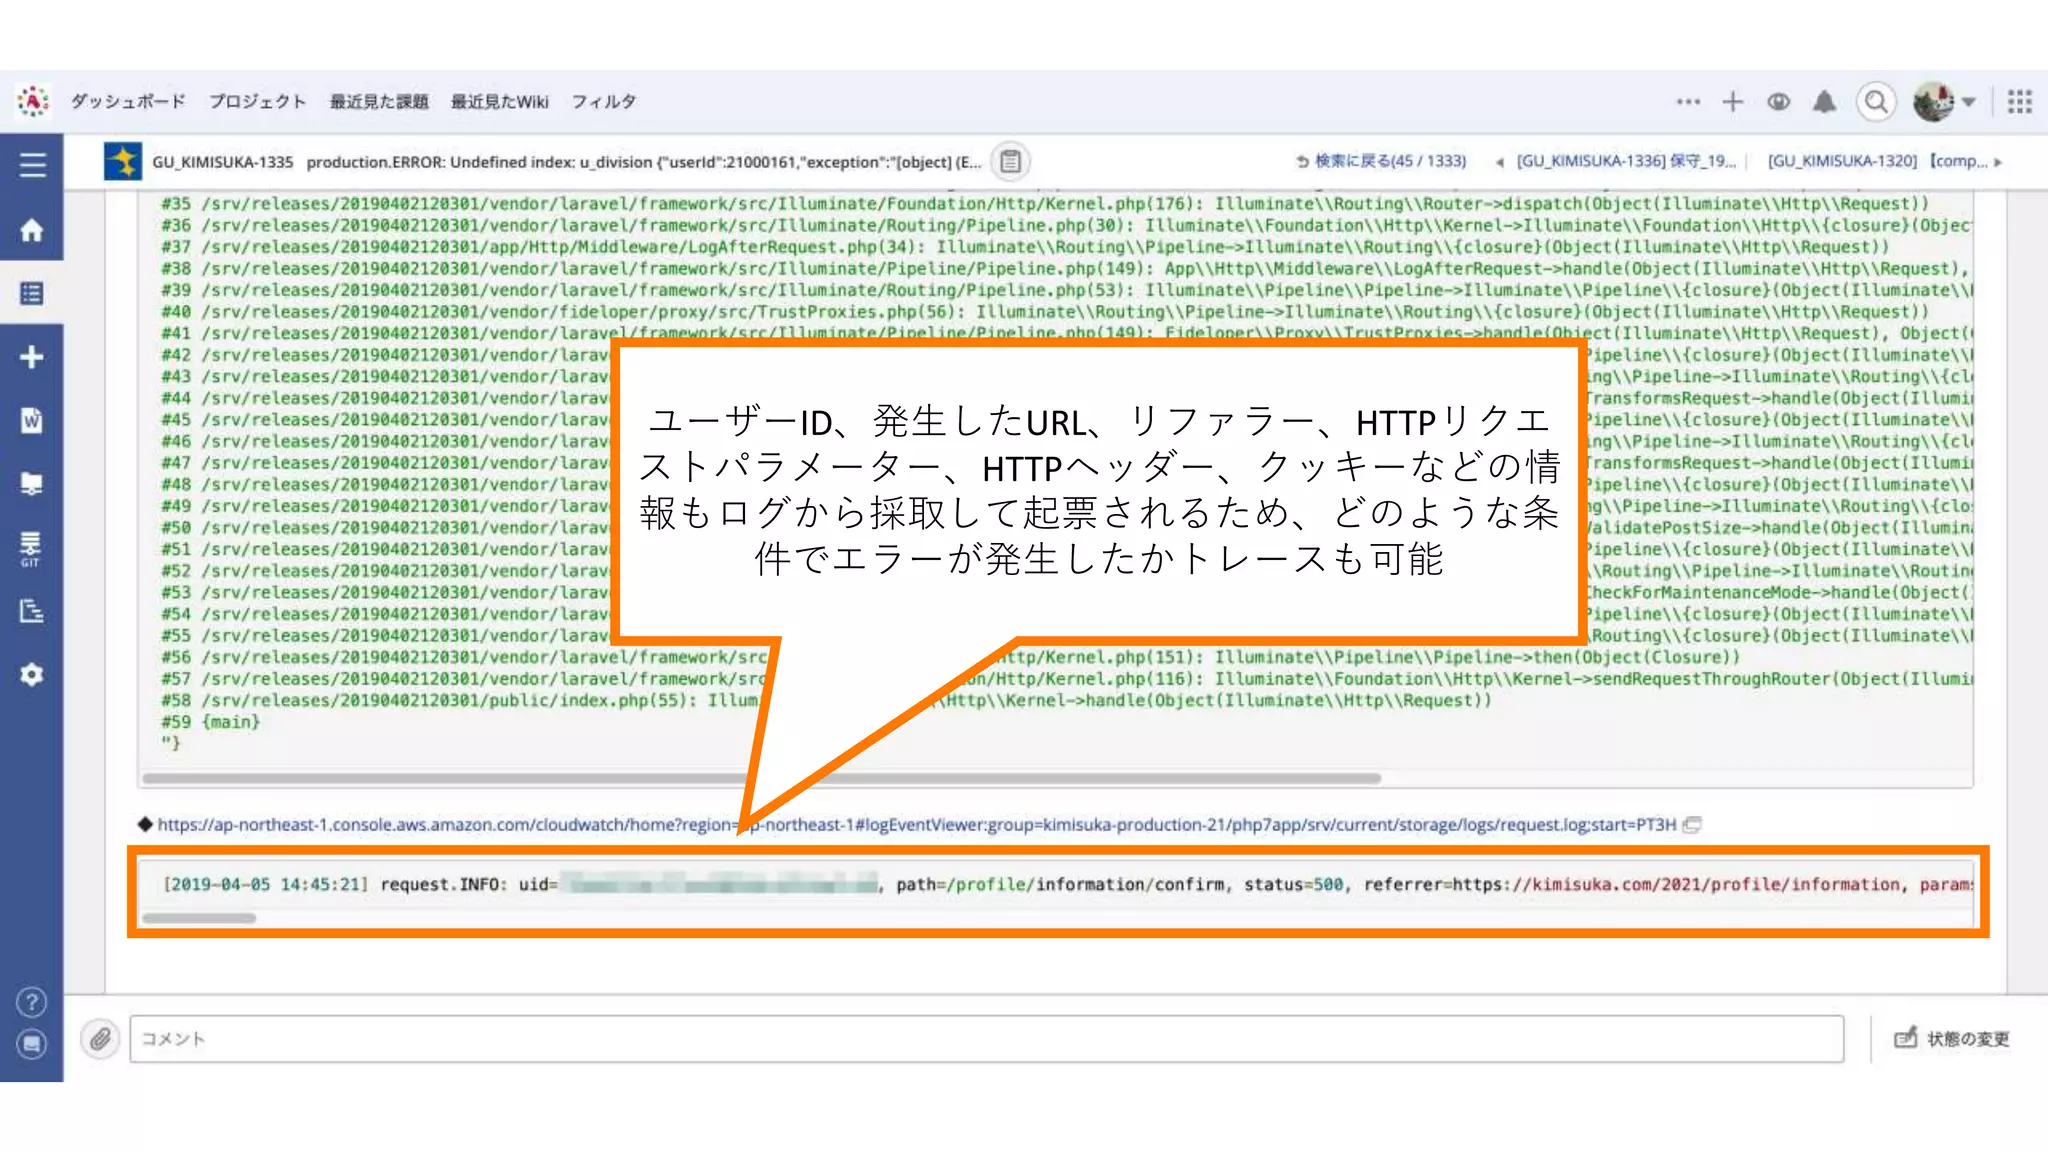Click the request.INFO log line text
Screen dimensions: 2048x1152
point(1066,885)
